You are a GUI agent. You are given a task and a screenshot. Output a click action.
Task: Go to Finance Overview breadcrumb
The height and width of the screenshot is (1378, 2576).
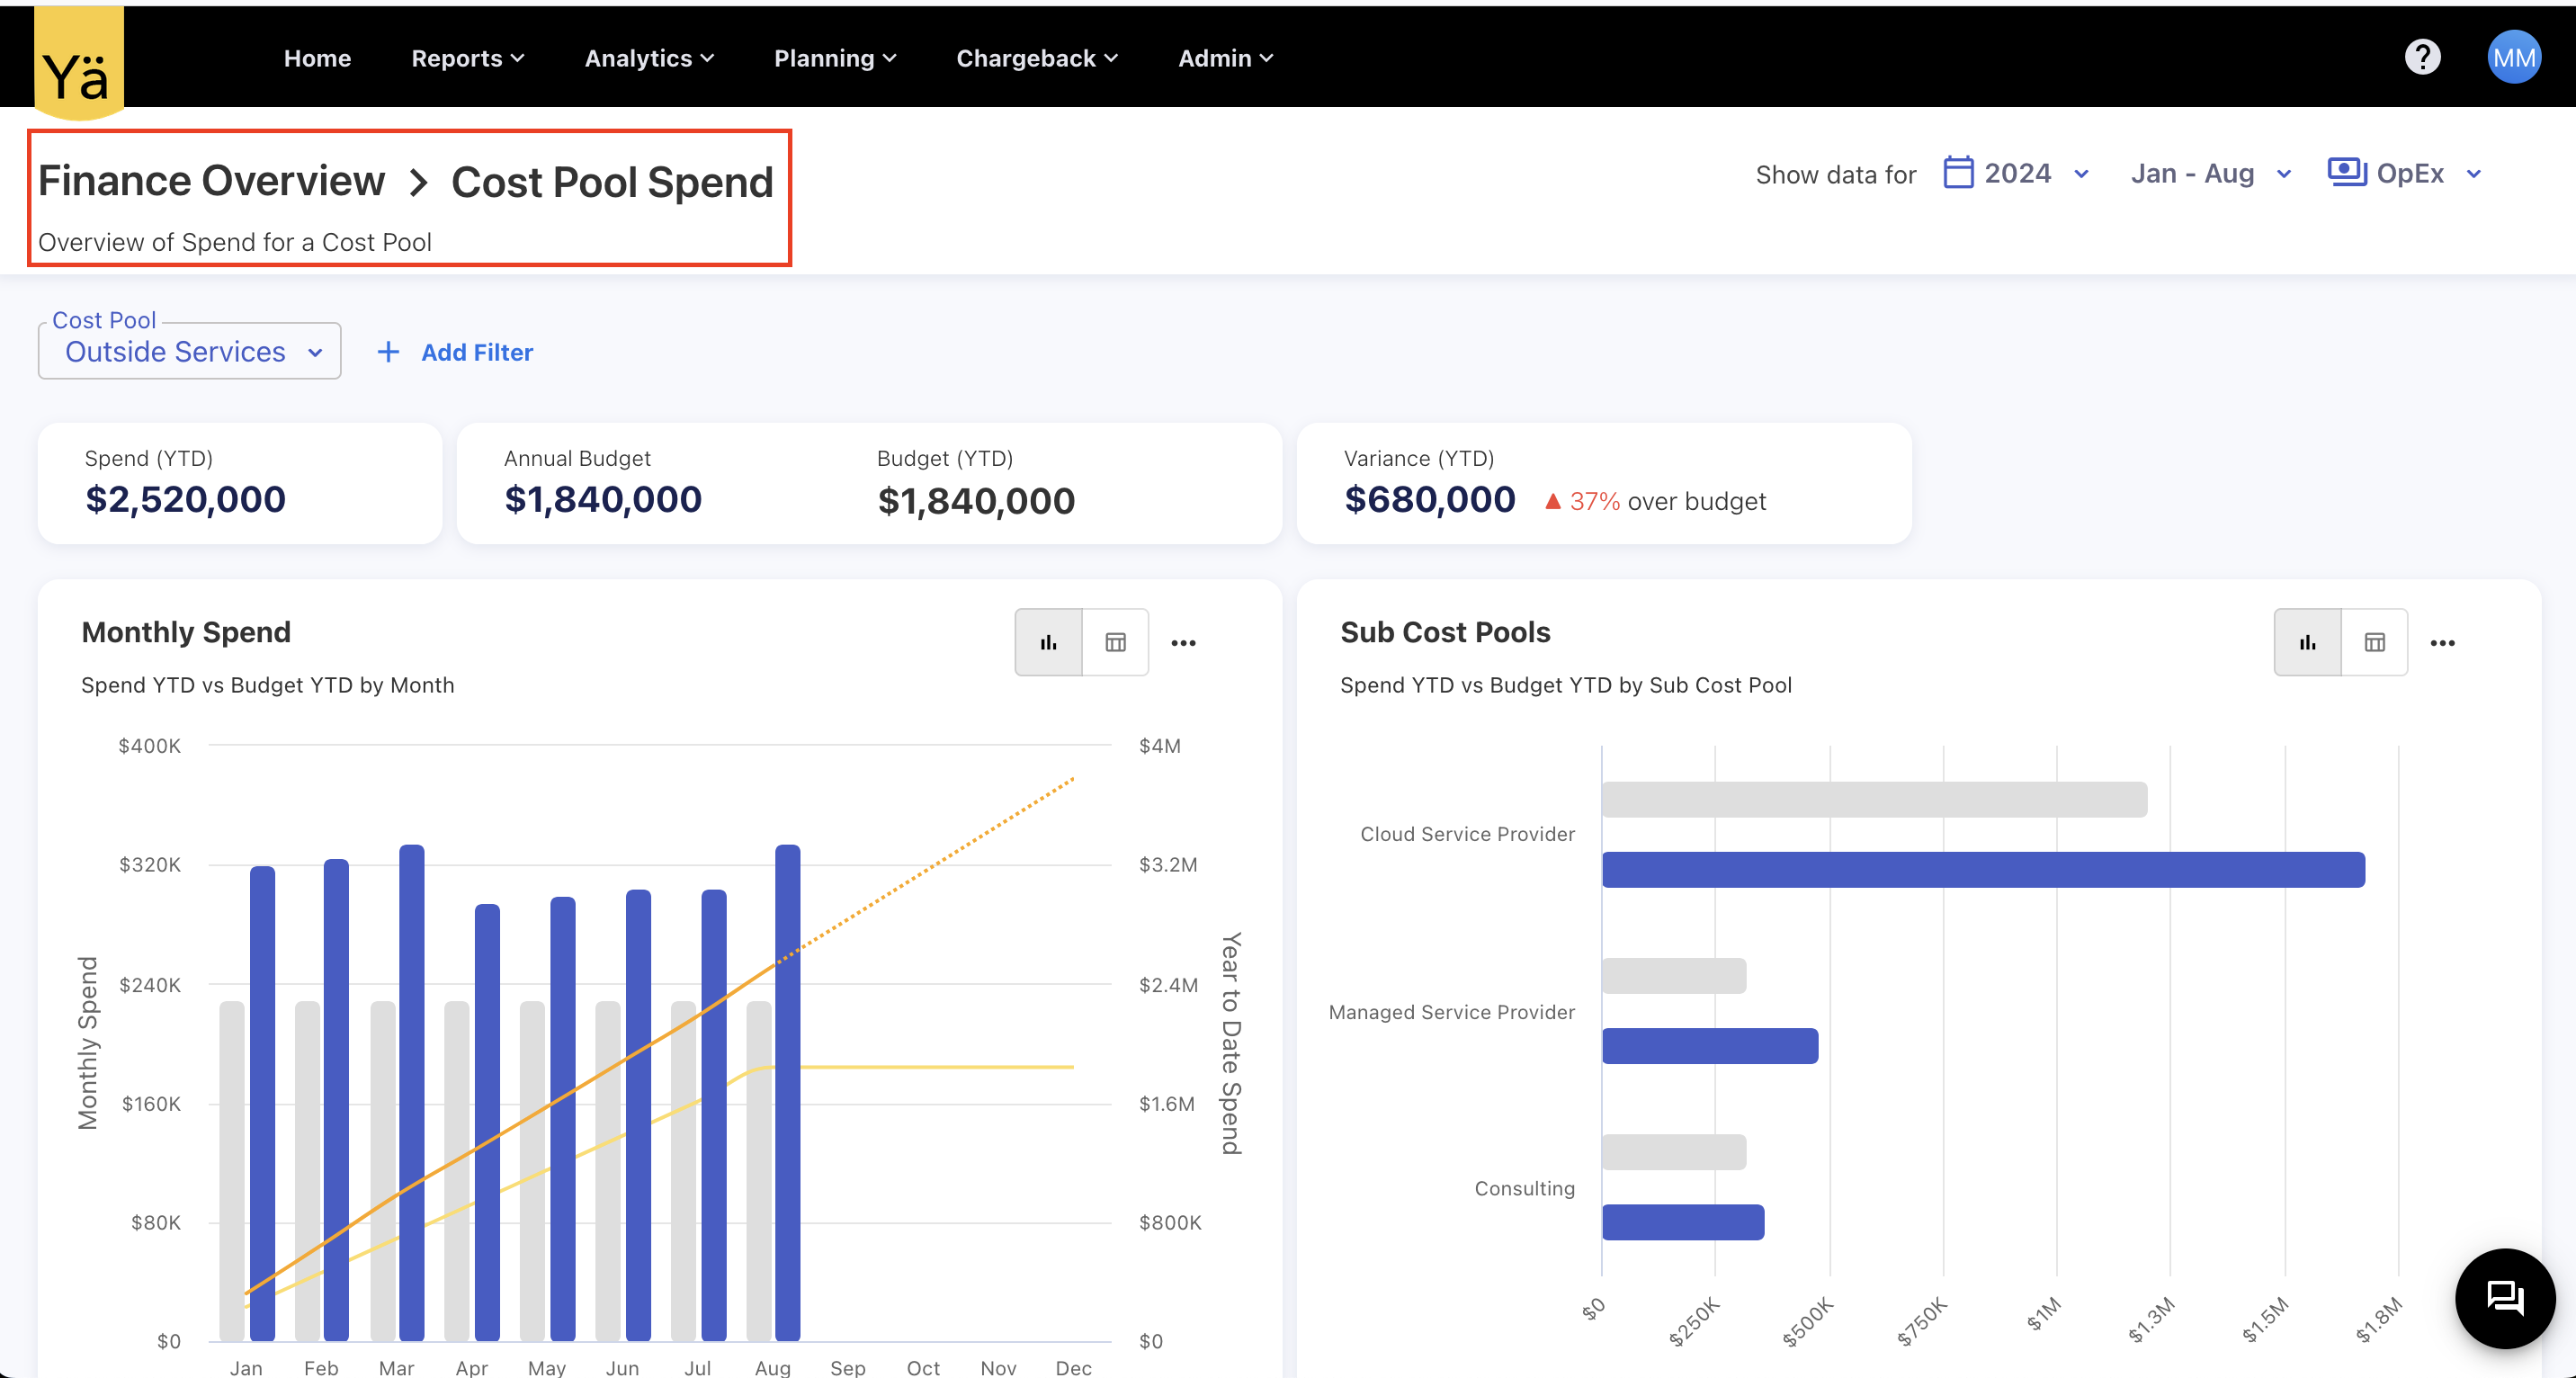(x=211, y=181)
